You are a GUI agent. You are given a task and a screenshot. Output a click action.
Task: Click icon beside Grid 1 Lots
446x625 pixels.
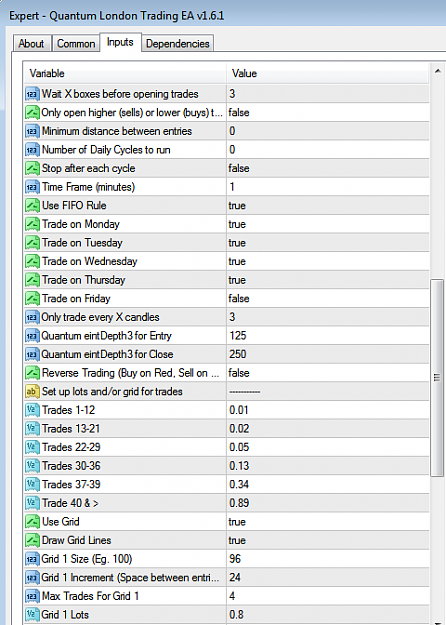point(32,615)
